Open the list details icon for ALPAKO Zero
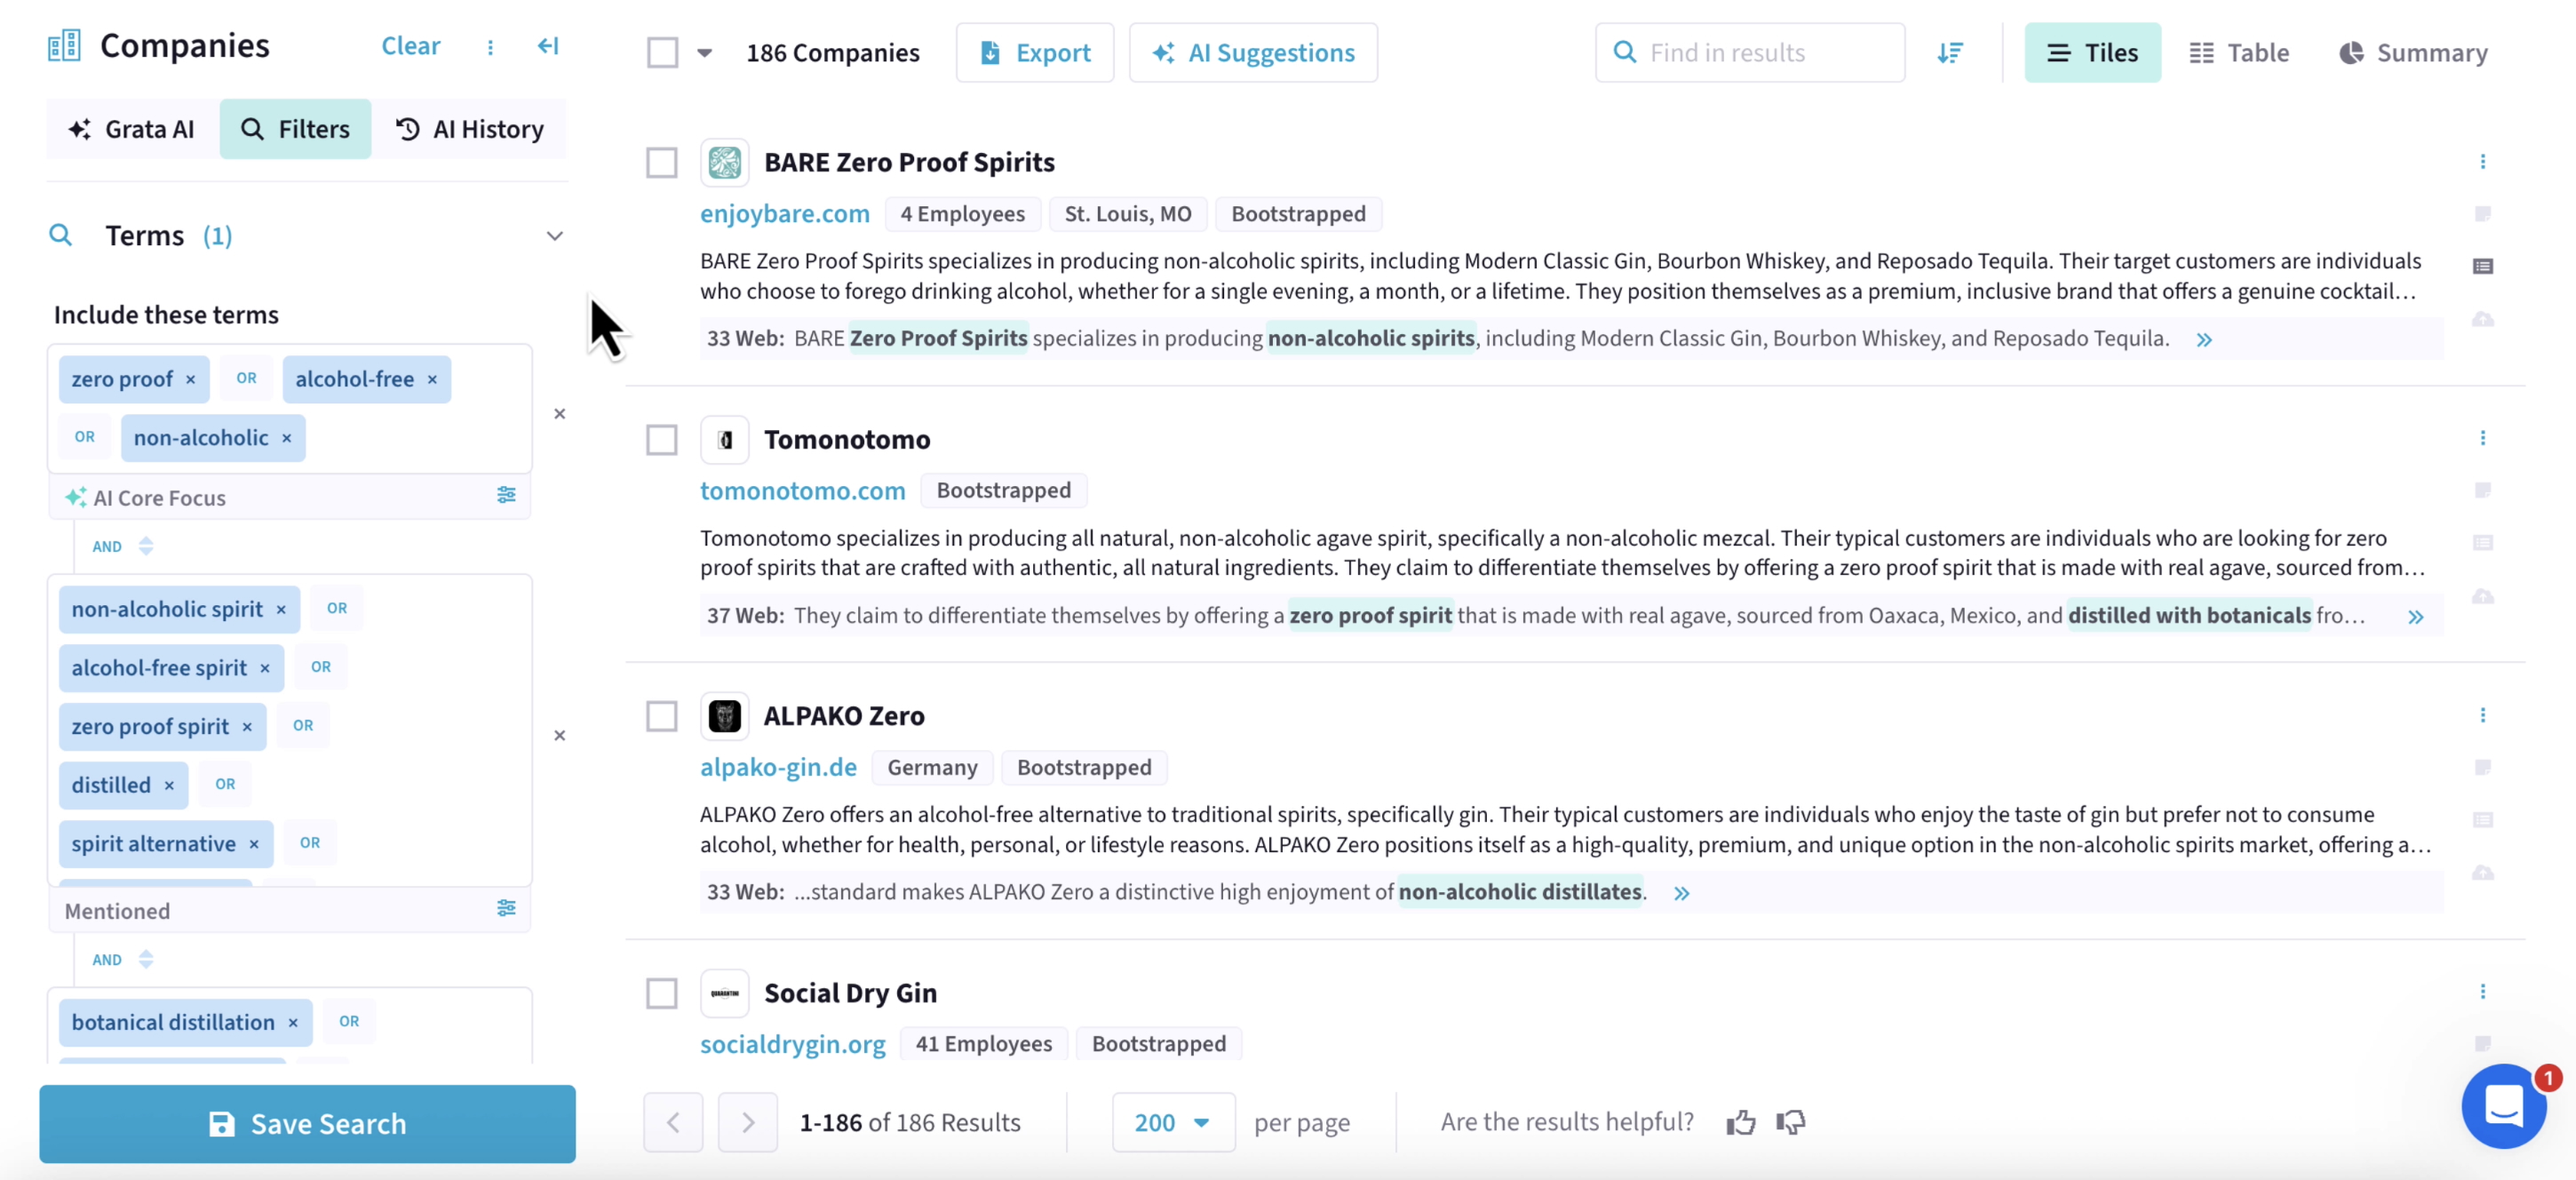This screenshot has width=2576, height=1180. [x=2484, y=819]
